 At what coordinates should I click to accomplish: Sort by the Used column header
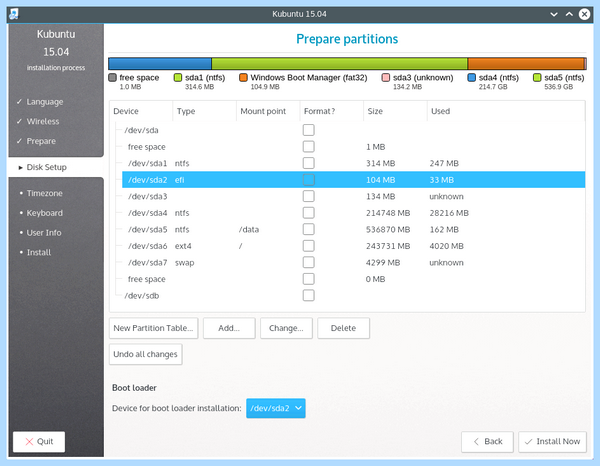[x=506, y=111]
